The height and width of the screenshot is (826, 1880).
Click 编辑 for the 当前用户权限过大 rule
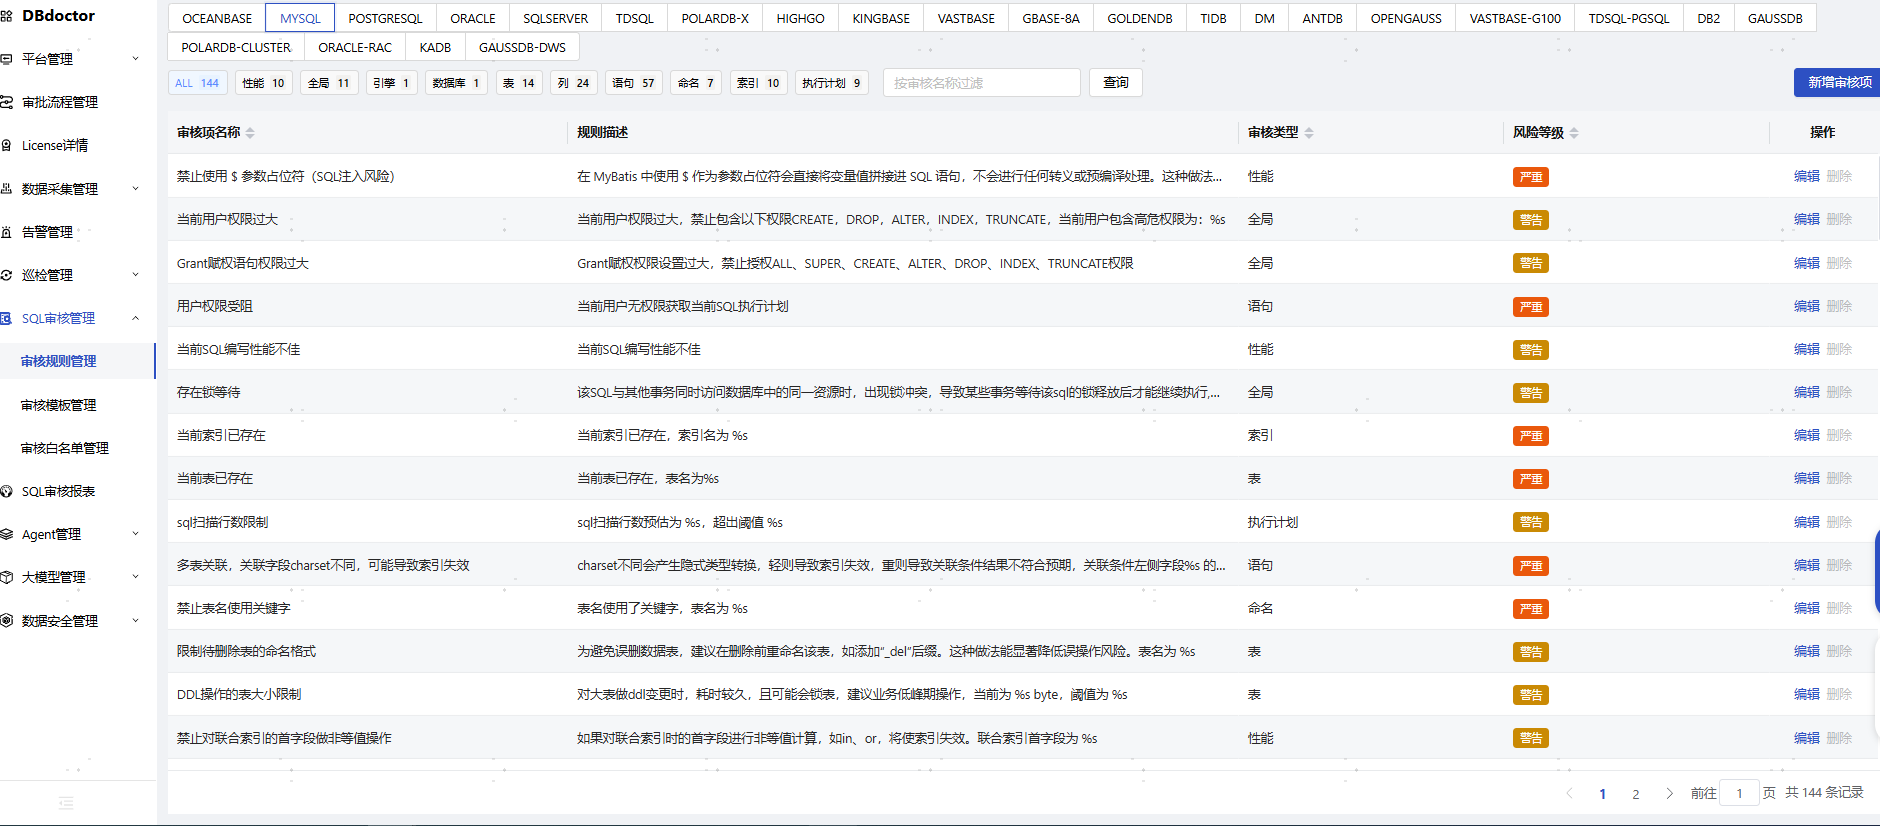click(1806, 219)
